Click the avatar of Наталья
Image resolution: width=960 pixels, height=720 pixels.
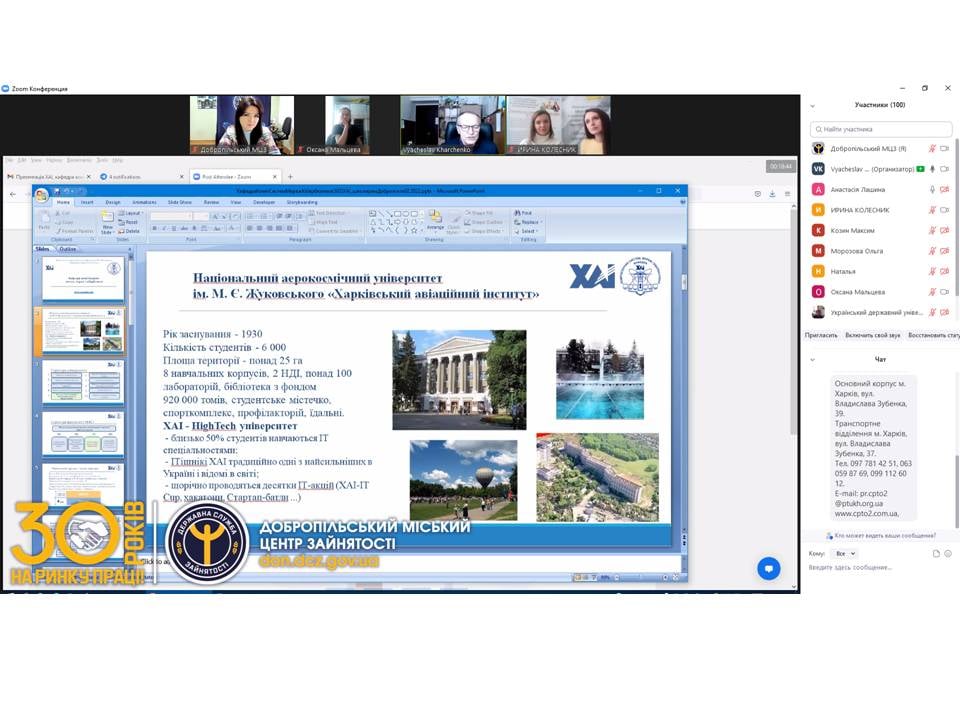pyautogui.click(x=818, y=271)
